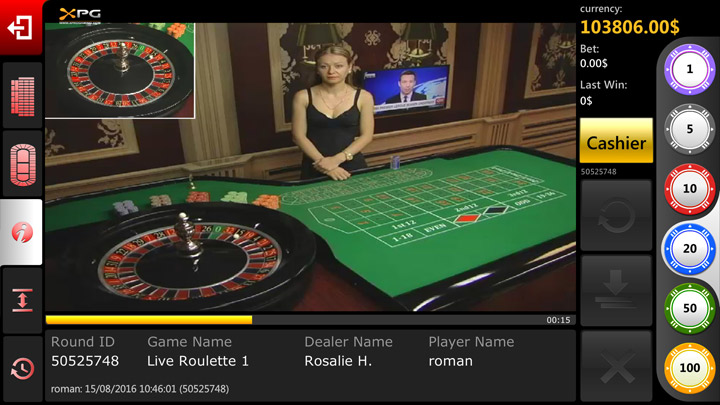Screen dimensions: 720x405
Task: Click the XPG logo
Action: coord(80,15)
